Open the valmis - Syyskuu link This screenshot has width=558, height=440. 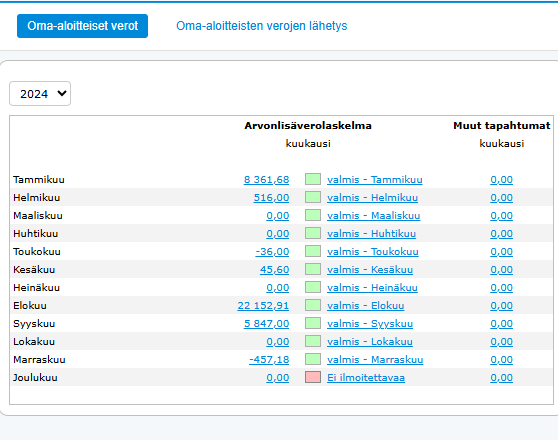click(x=370, y=324)
